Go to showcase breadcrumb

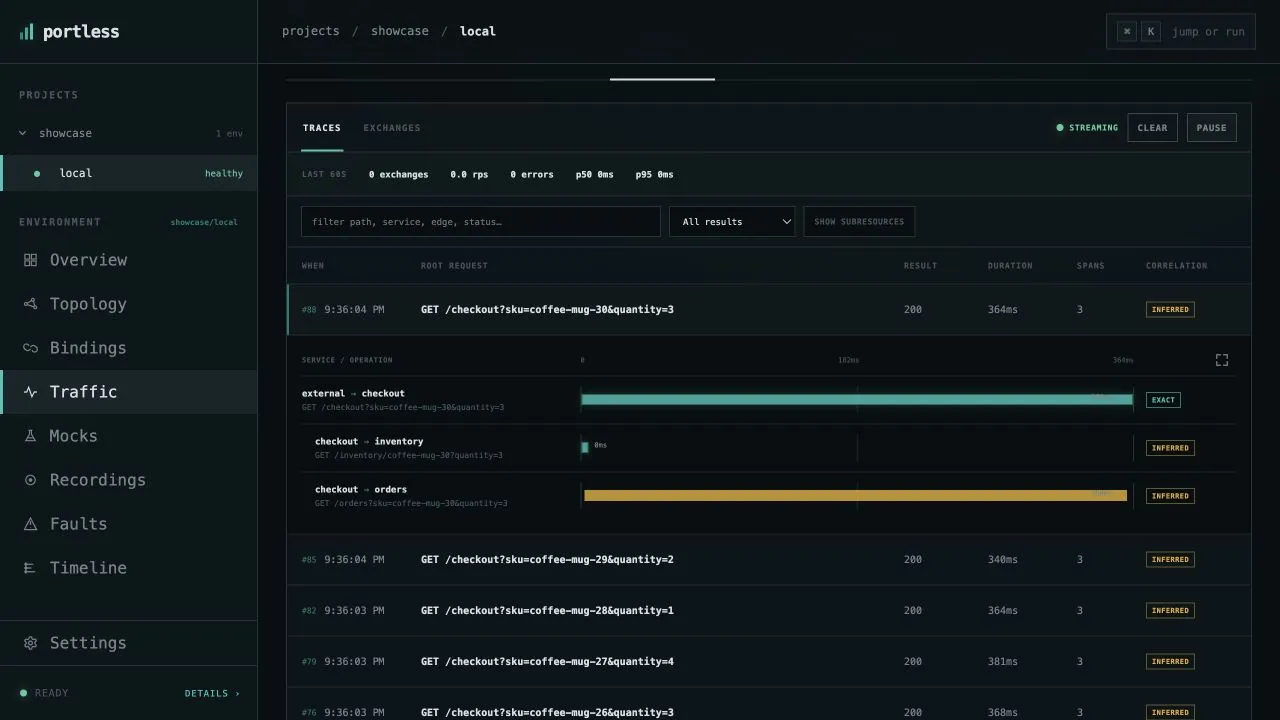[x=400, y=31]
